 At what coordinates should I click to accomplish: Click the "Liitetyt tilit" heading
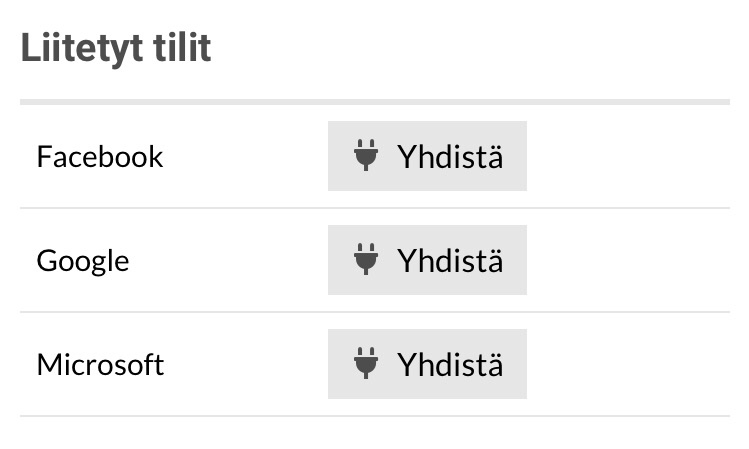(116, 49)
